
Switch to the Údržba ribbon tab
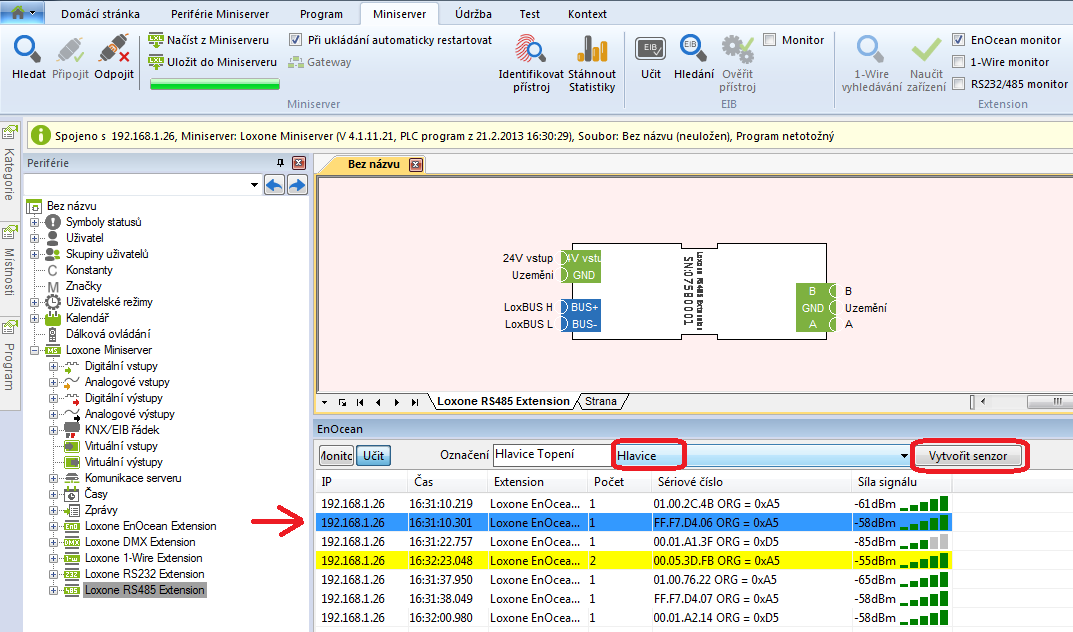point(473,15)
